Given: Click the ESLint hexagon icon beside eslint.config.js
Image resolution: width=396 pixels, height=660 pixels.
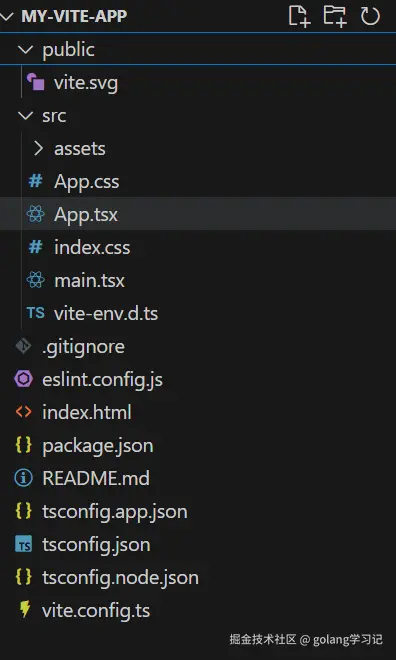Looking at the screenshot, I should (x=24, y=379).
